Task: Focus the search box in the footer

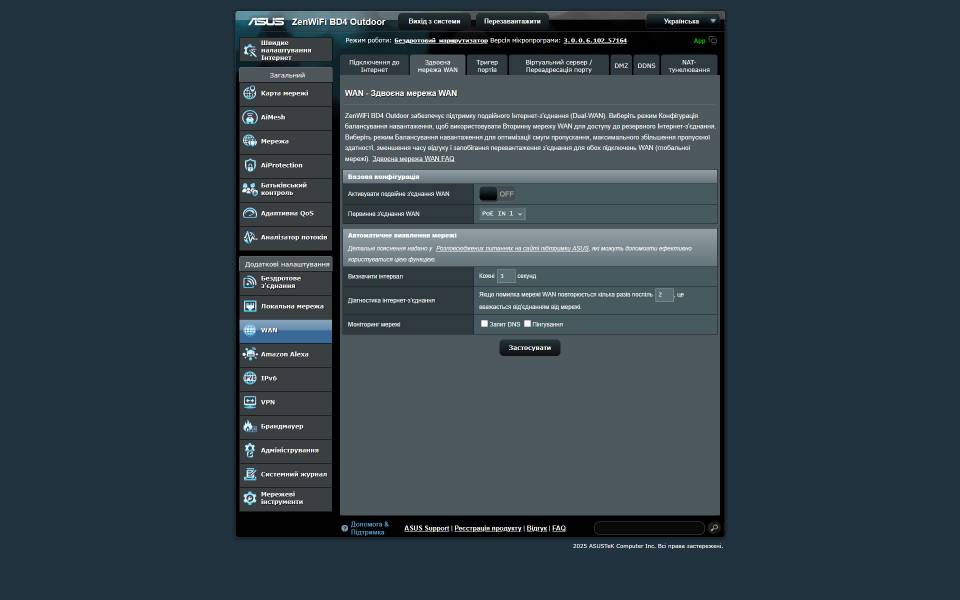Action: (x=649, y=528)
